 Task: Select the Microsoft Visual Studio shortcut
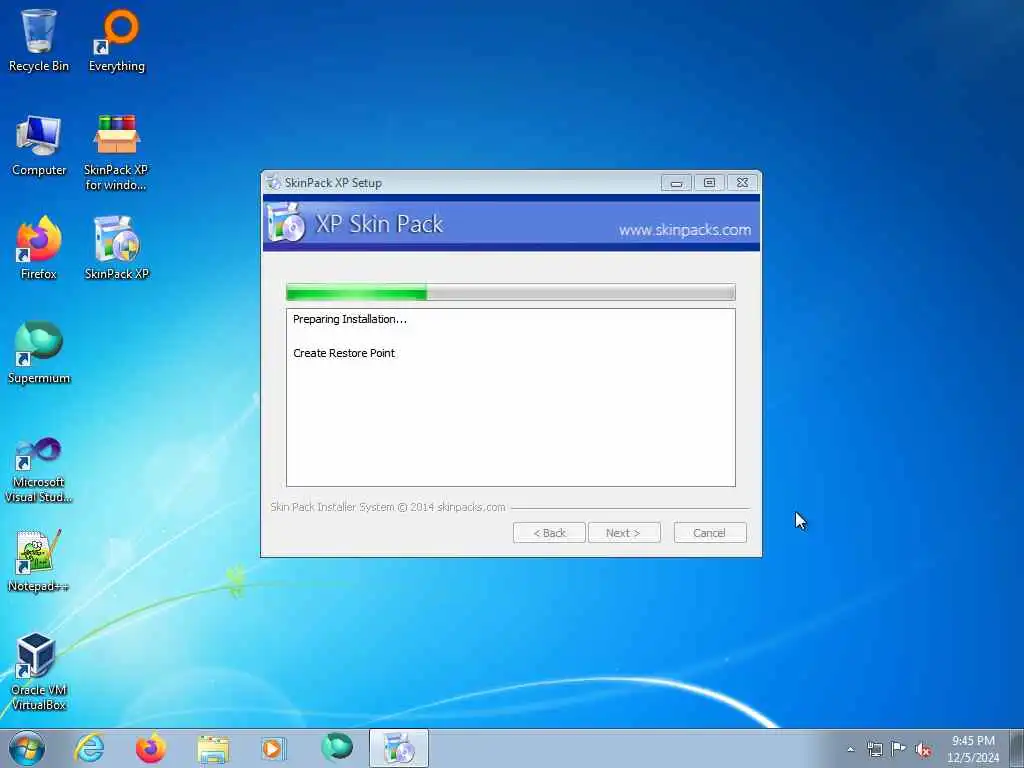(x=39, y=470)
